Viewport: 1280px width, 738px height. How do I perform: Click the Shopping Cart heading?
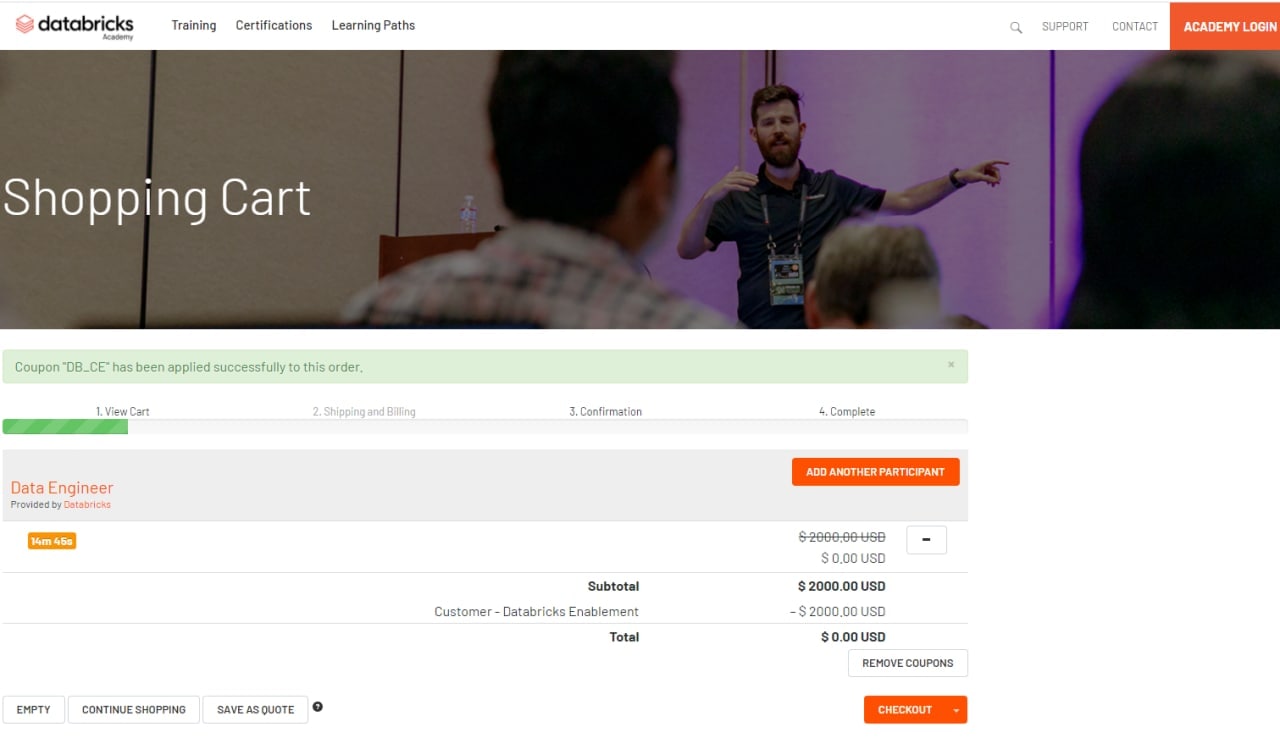tap(157, 198)
